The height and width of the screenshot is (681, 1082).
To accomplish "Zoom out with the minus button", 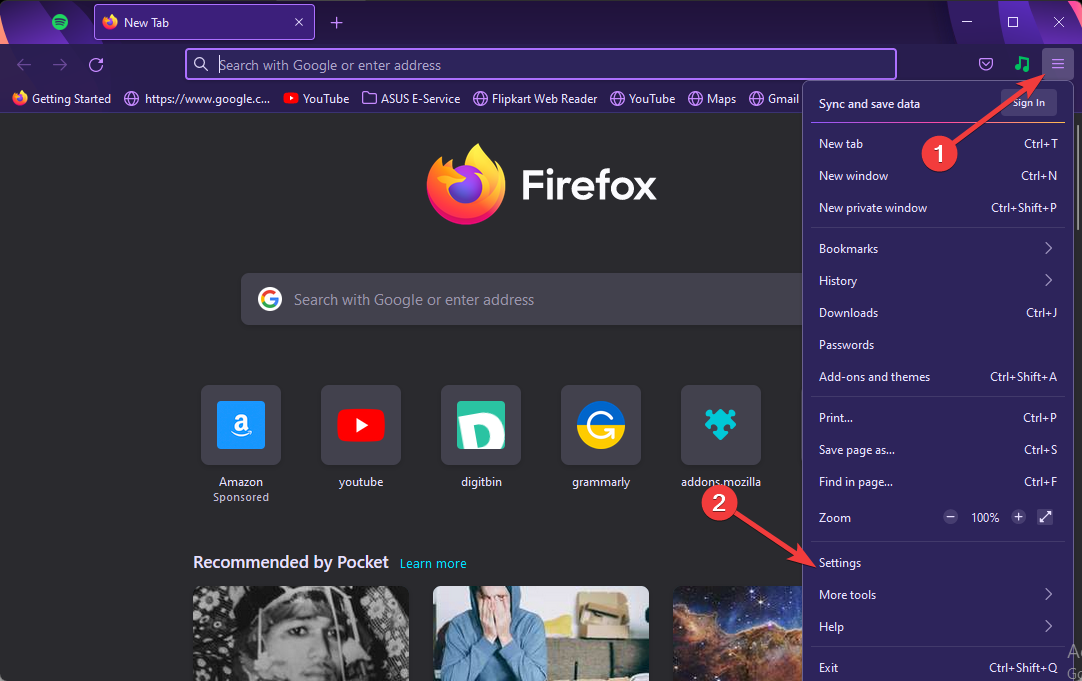I will (x=950, y=517).
